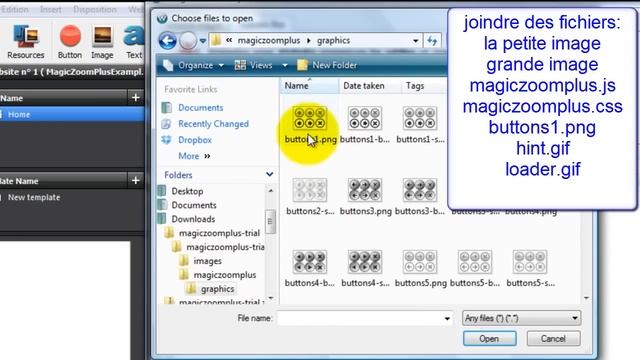Select New template in background list
The width and height of the screenshot is (640, 360).
[34, 197]
